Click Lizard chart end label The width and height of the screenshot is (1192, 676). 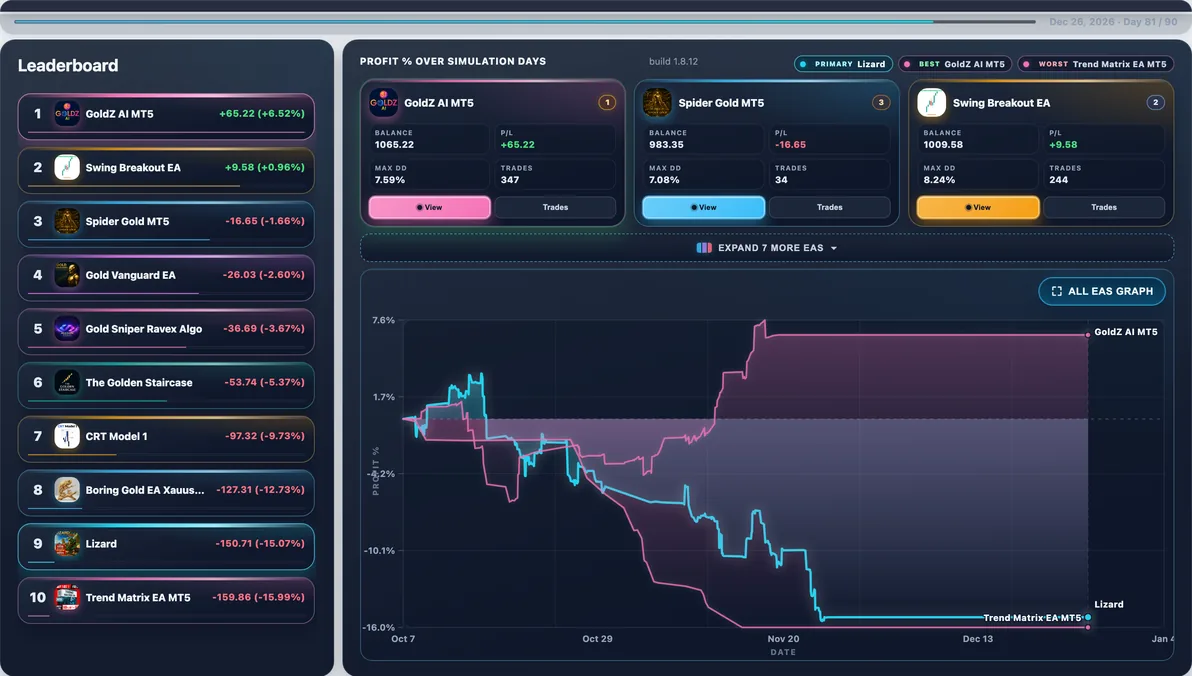[1108, 605]
